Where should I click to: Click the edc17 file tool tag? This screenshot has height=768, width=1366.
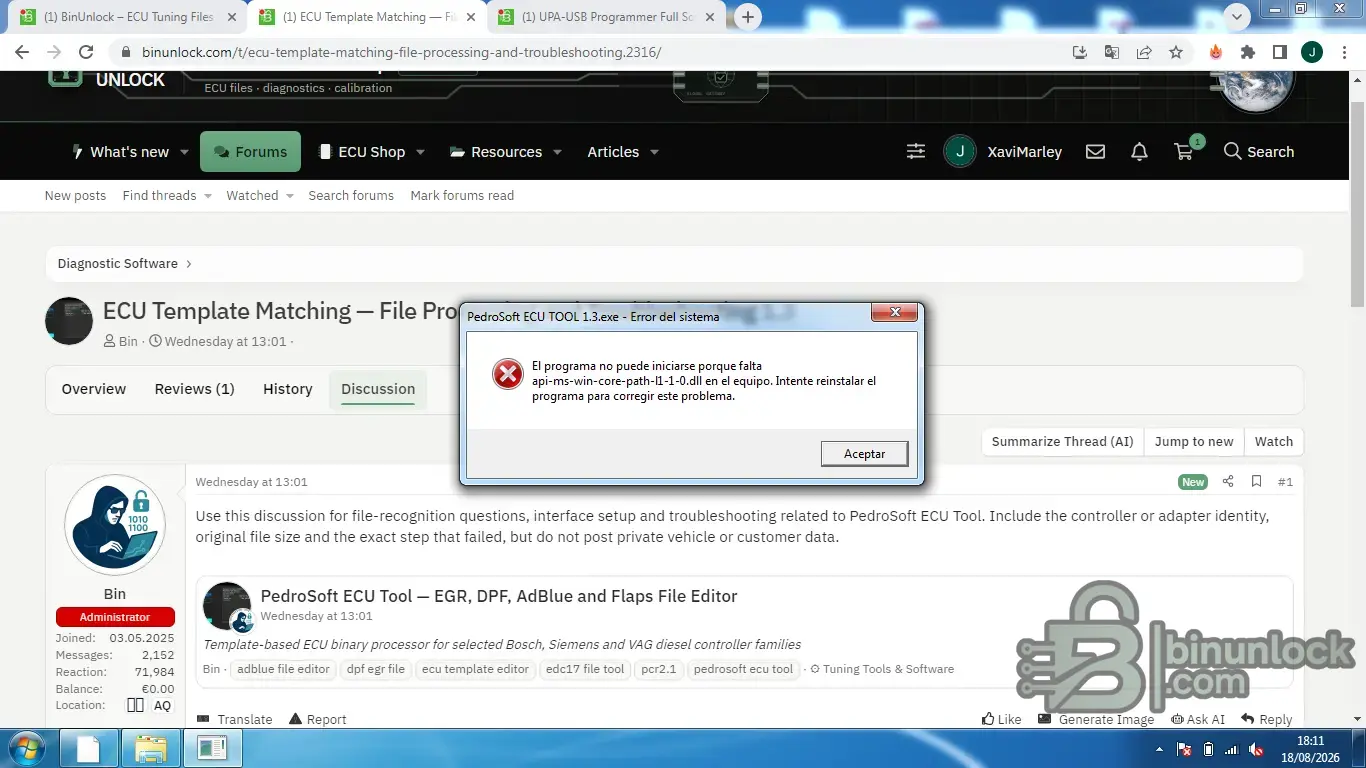pyautogui.click(x=585, y=669)
